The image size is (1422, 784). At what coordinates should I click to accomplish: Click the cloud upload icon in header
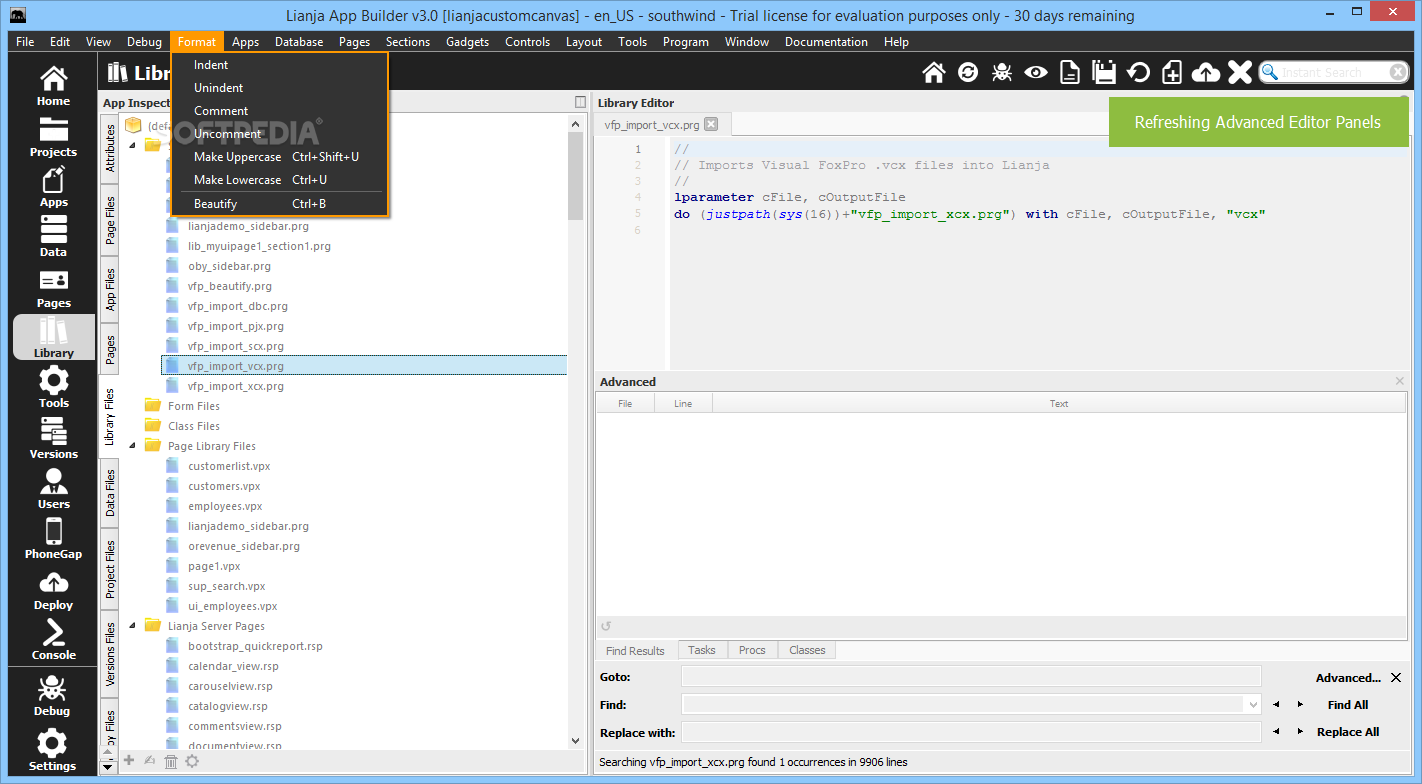1207,72
